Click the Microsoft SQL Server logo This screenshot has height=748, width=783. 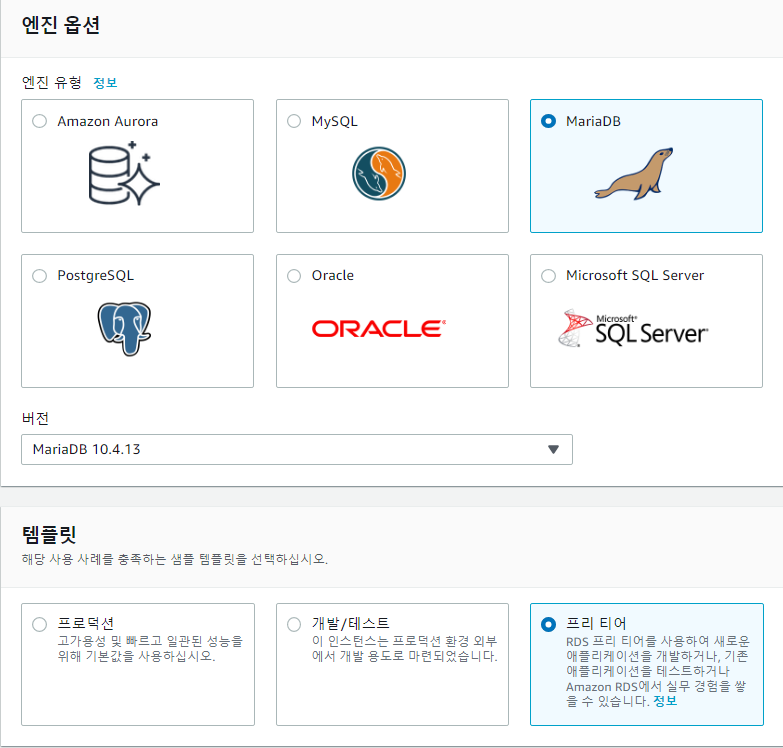633,328
